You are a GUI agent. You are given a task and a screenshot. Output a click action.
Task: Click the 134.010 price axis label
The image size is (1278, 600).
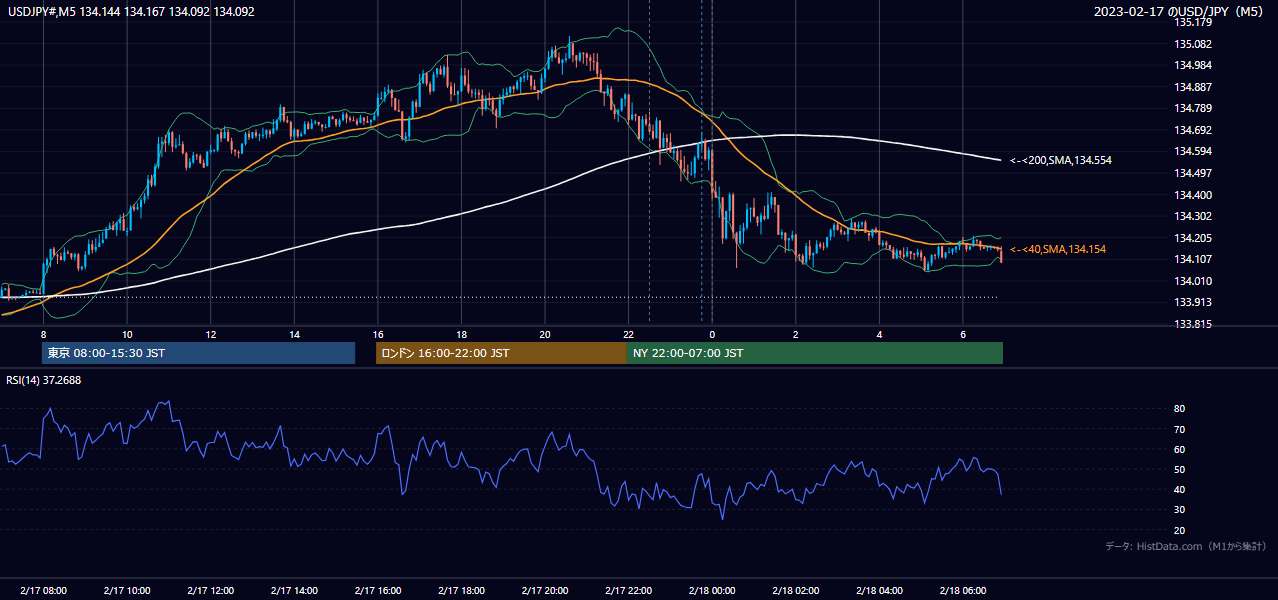tap(1193, 281)
